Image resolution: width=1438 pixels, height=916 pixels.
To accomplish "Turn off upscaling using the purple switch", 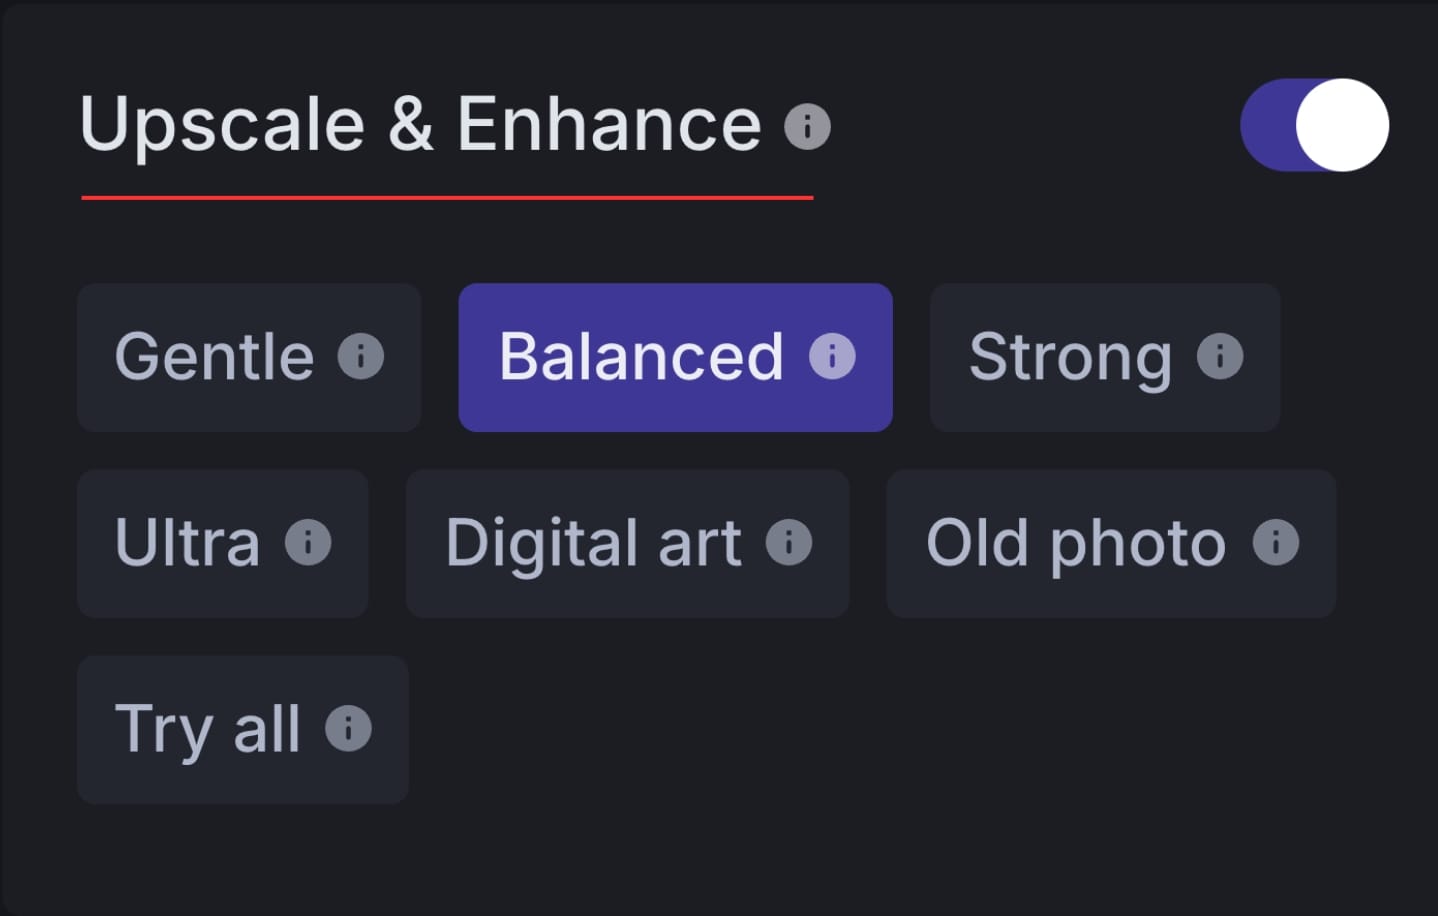I will 1315,125.
